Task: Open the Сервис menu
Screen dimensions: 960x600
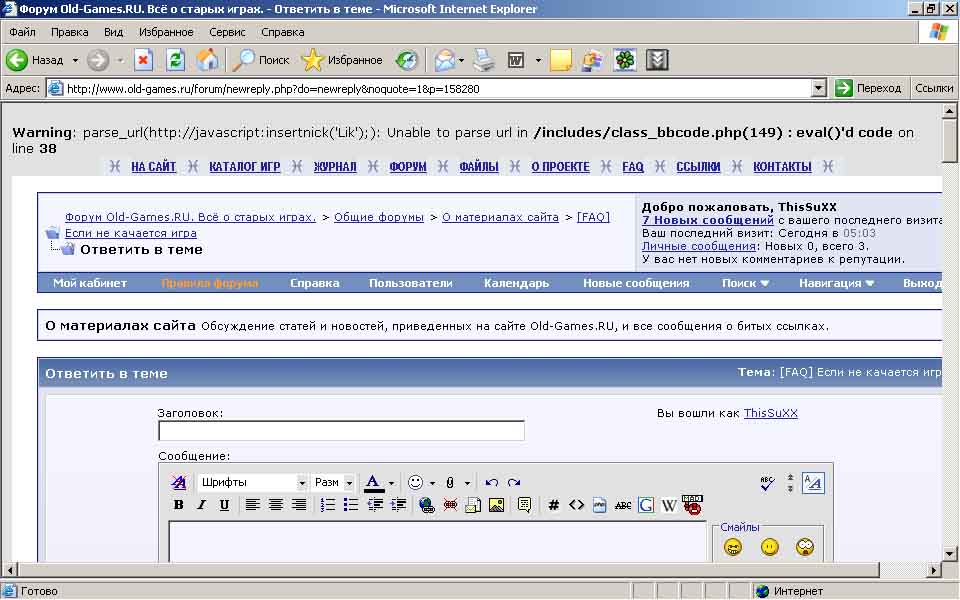Action: 228,32
